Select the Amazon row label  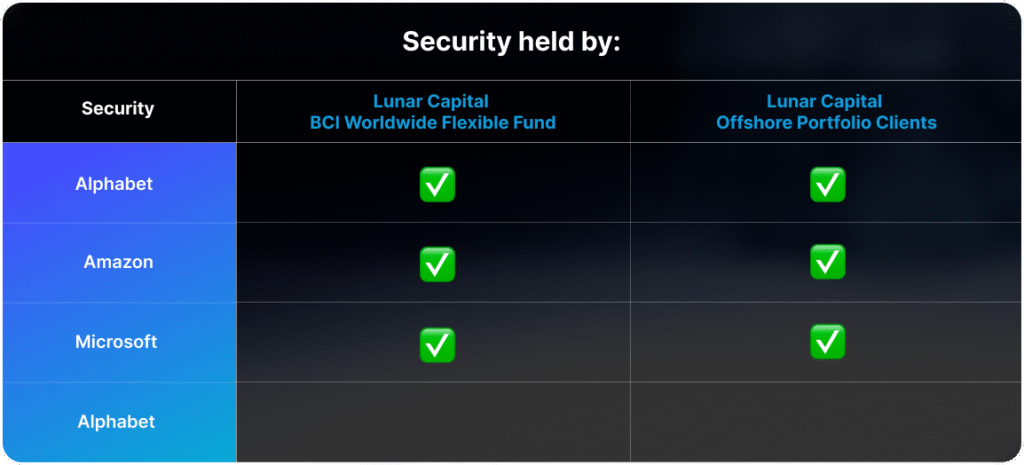(x=118, y=262)
